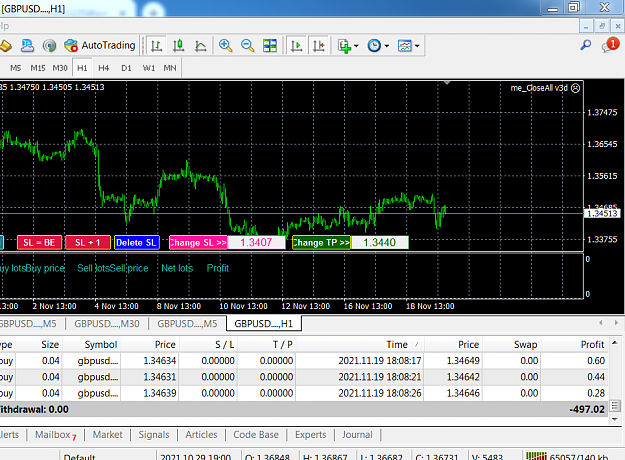This screenshot has width=625, height=460.
Task: Select the H4 timeframe
Action: [x=104, y=68]
